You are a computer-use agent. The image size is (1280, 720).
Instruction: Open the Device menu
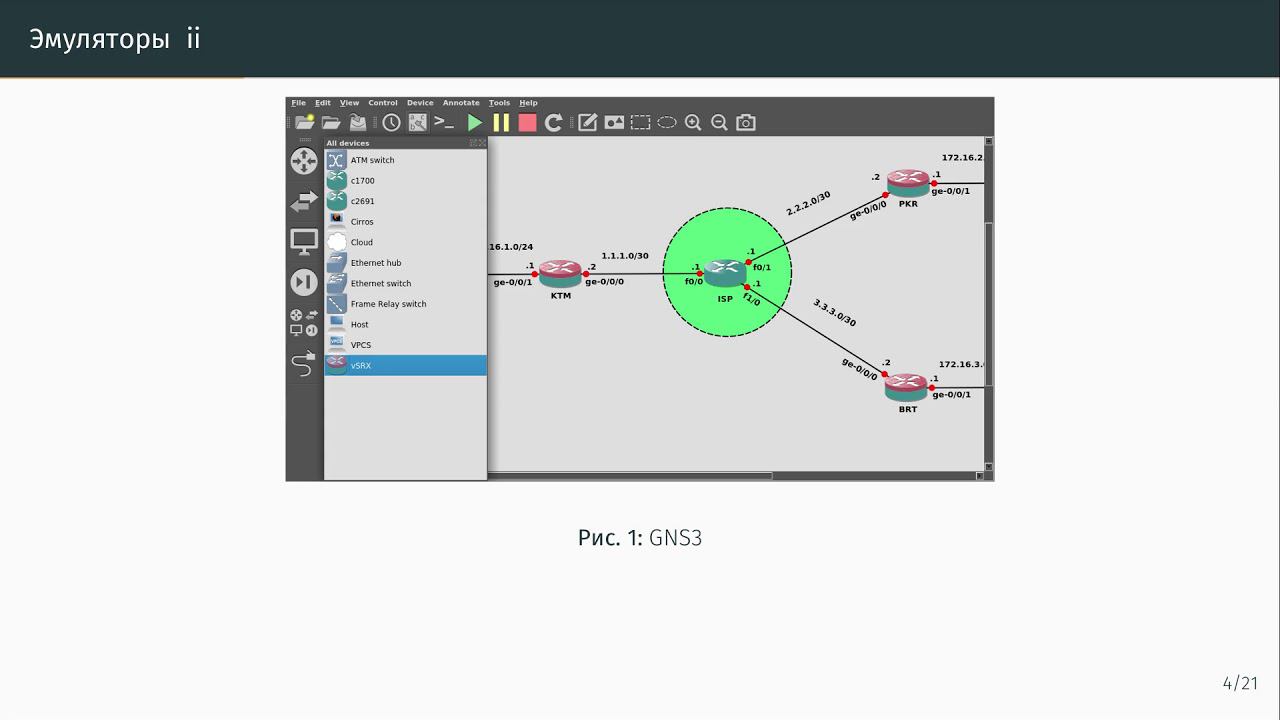tap(420, 103)
